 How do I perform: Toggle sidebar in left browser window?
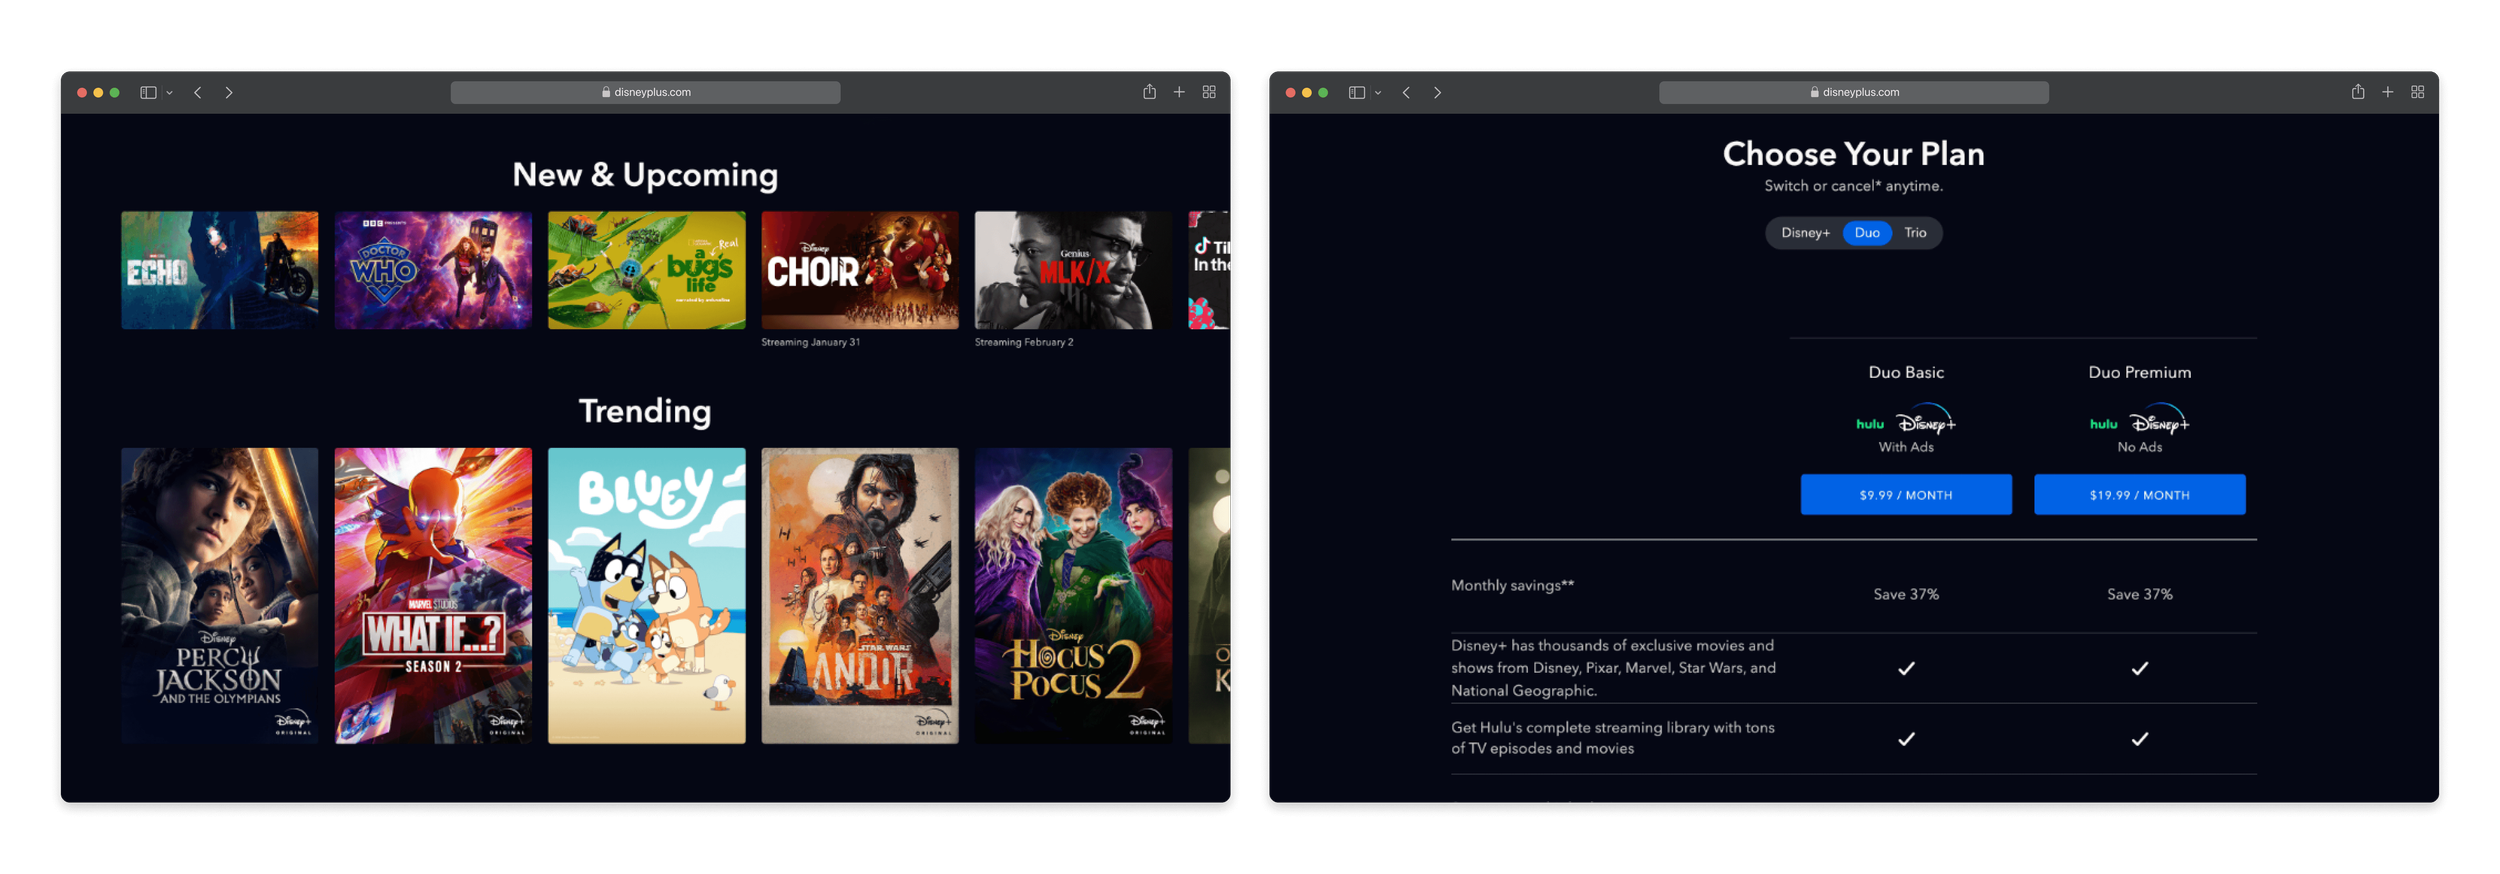click(x=148, y=92)
